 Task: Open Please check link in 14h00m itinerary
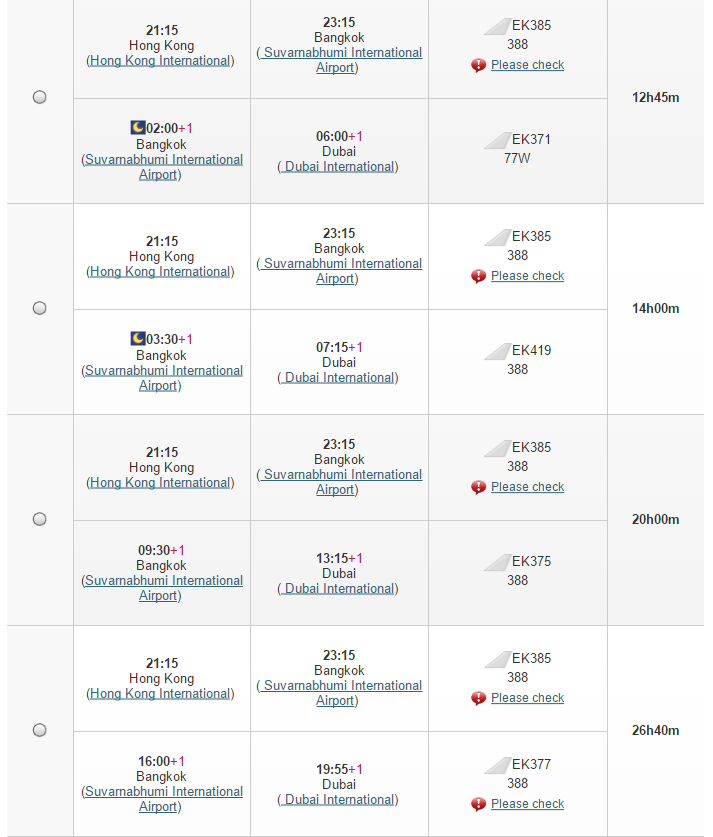pos(527,276)
